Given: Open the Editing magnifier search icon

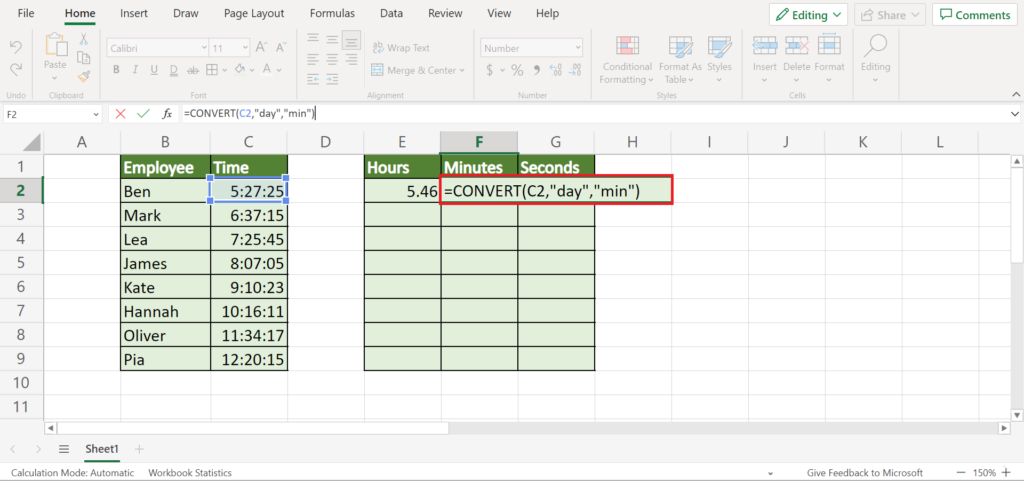Looking at the screenshot, I should pyautogui.click(x=875, y=46).
